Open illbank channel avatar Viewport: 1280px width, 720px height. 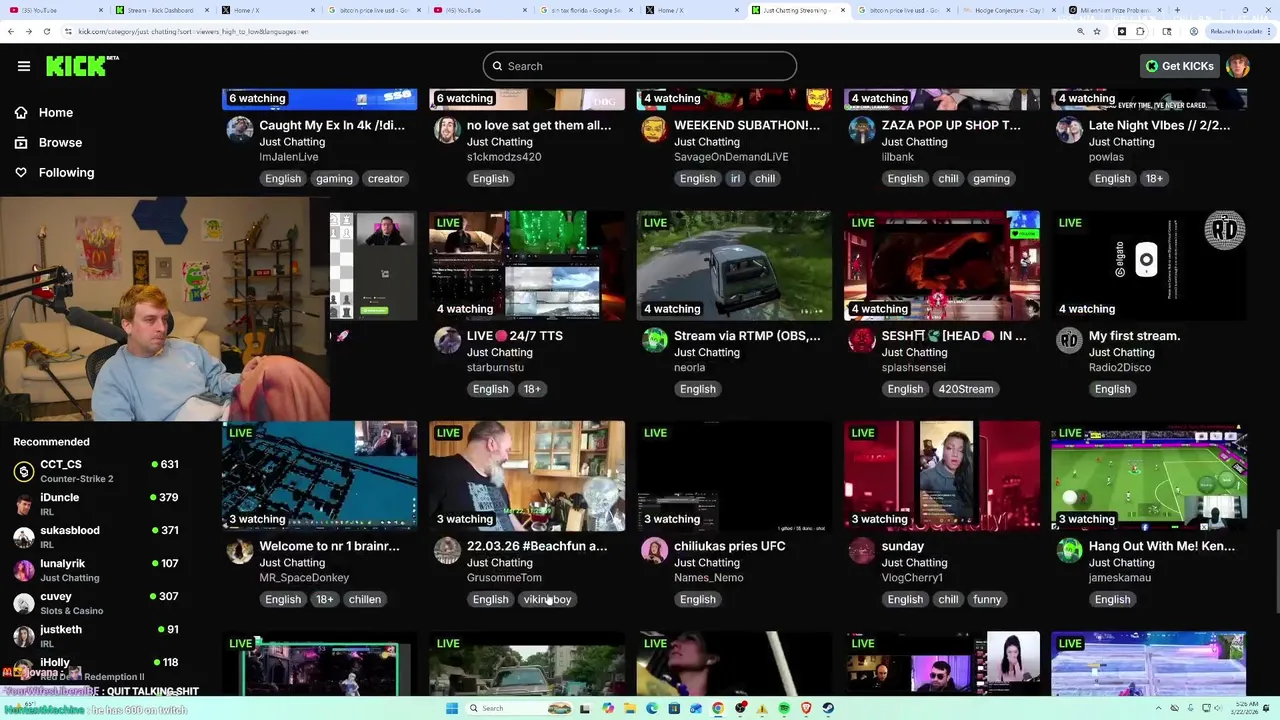862,130
